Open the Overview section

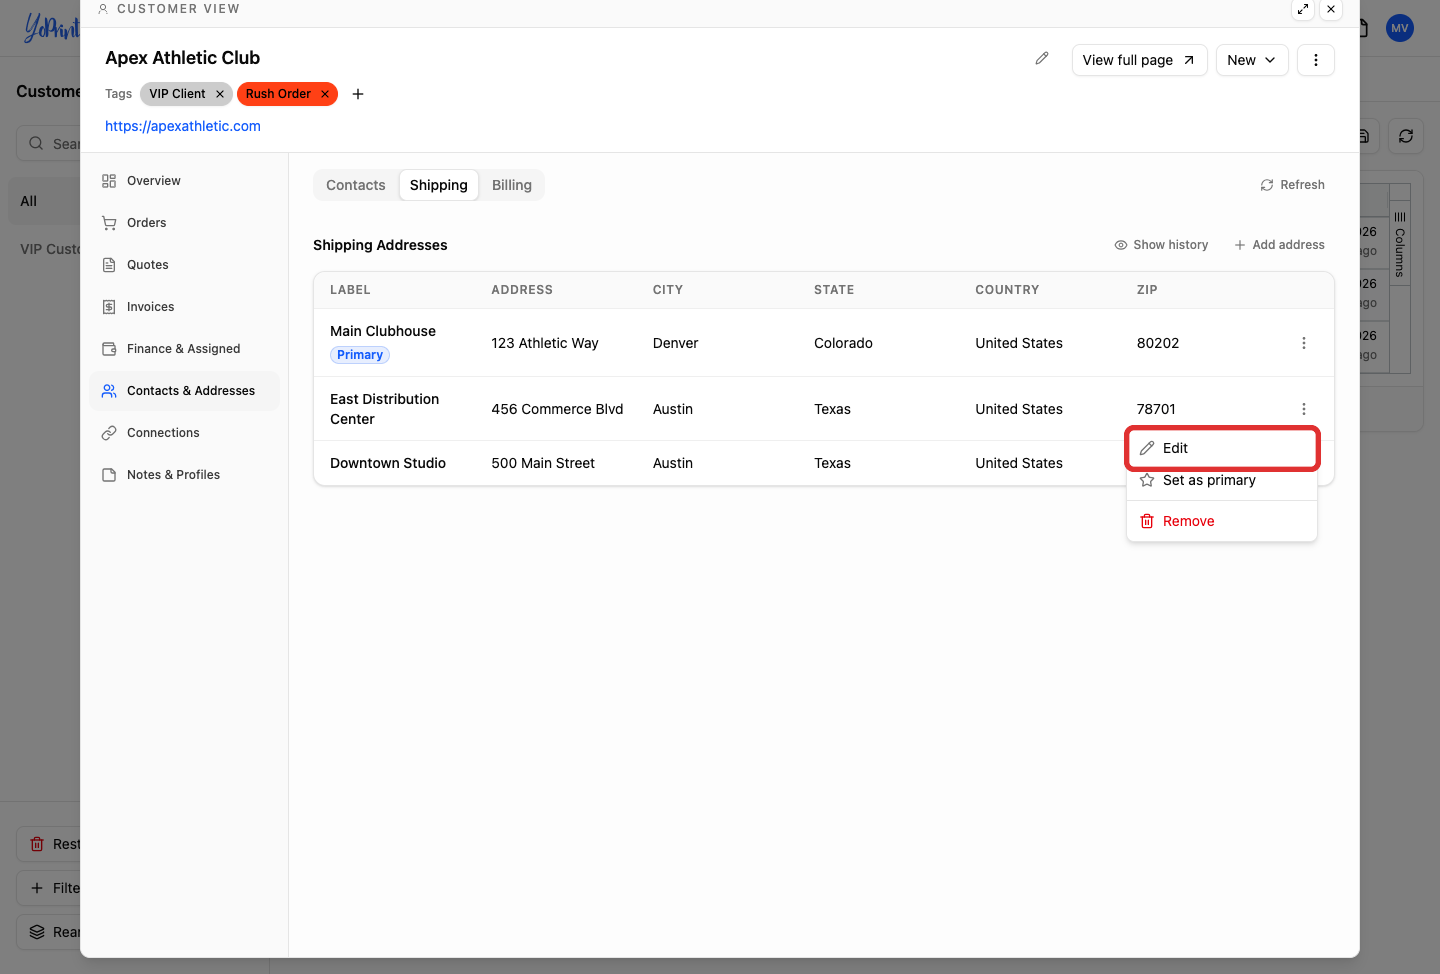click(x=184, y=181)
